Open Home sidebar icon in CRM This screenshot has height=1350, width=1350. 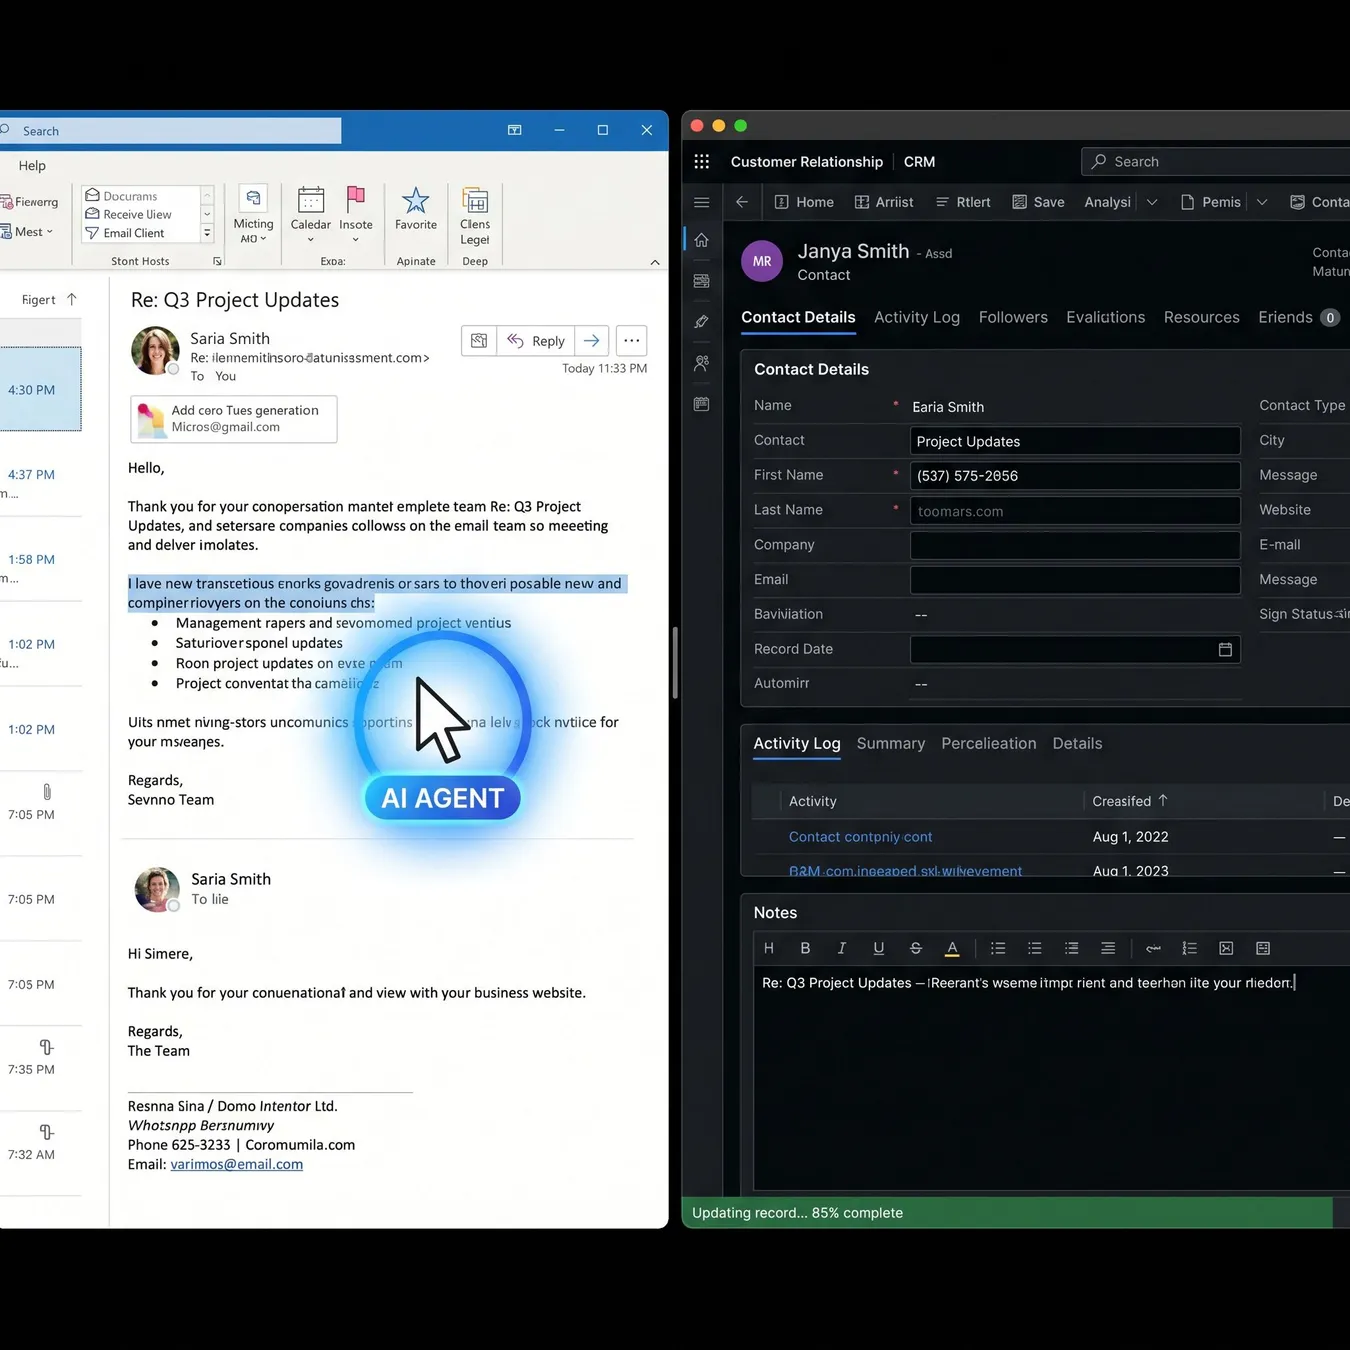(x=702, y=240)
